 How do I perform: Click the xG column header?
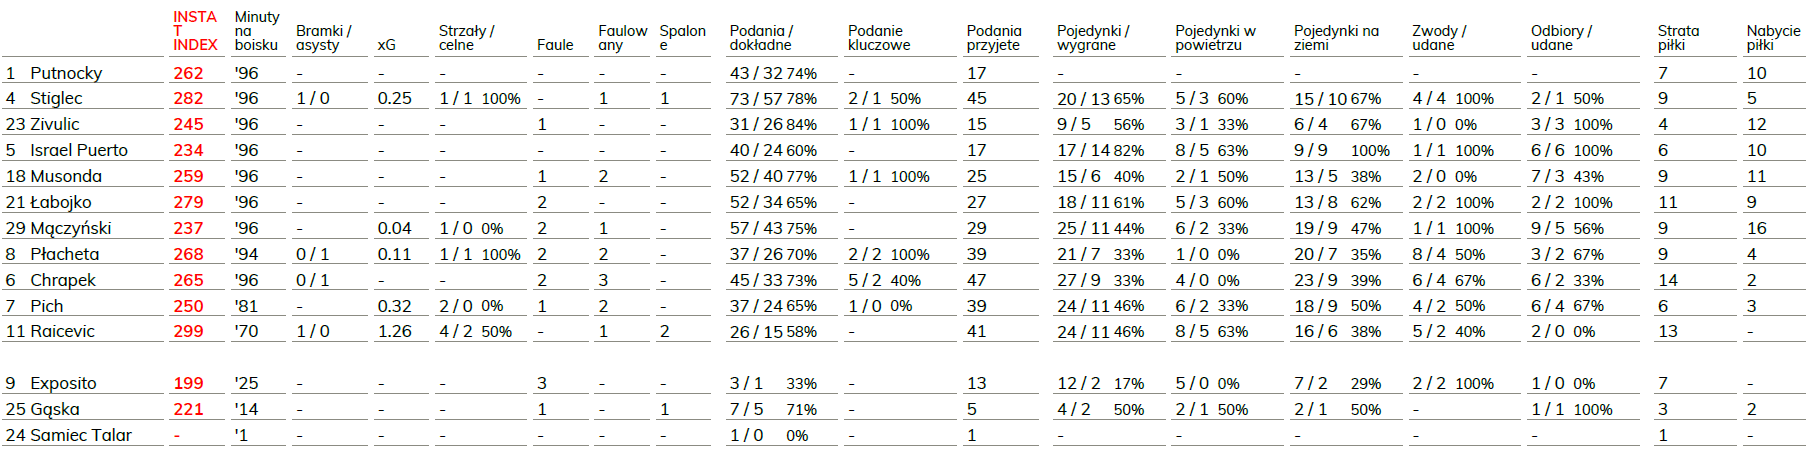[386, 45]
